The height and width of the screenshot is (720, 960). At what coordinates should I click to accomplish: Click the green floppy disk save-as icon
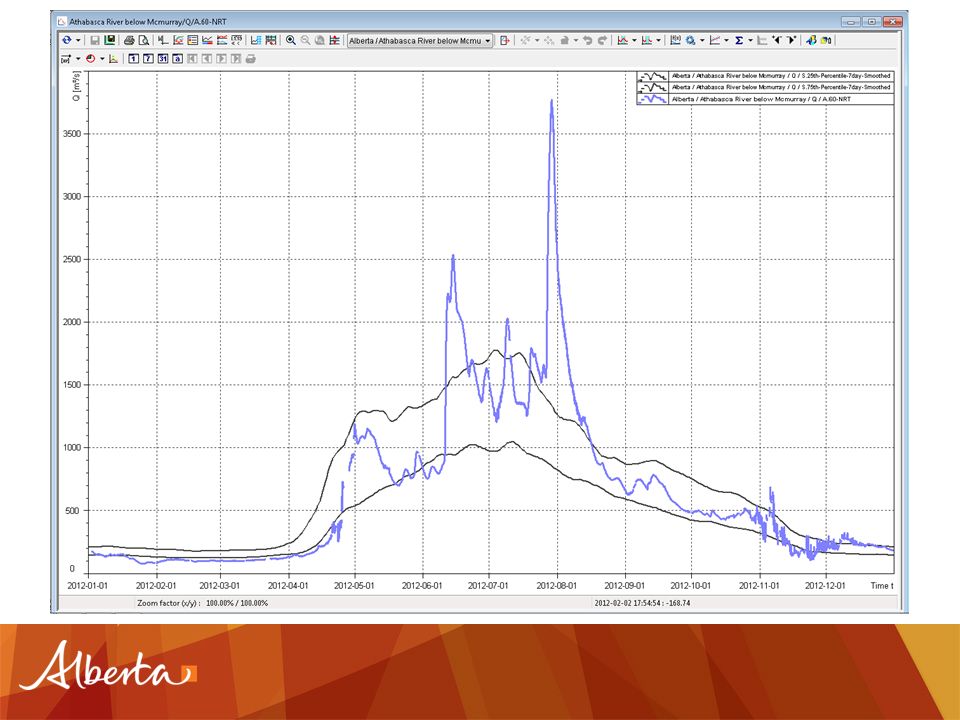(110, 40)
